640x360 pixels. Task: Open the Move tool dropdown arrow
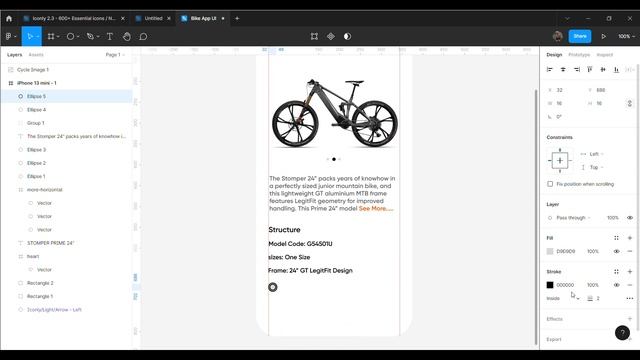(x=37, y=37)
